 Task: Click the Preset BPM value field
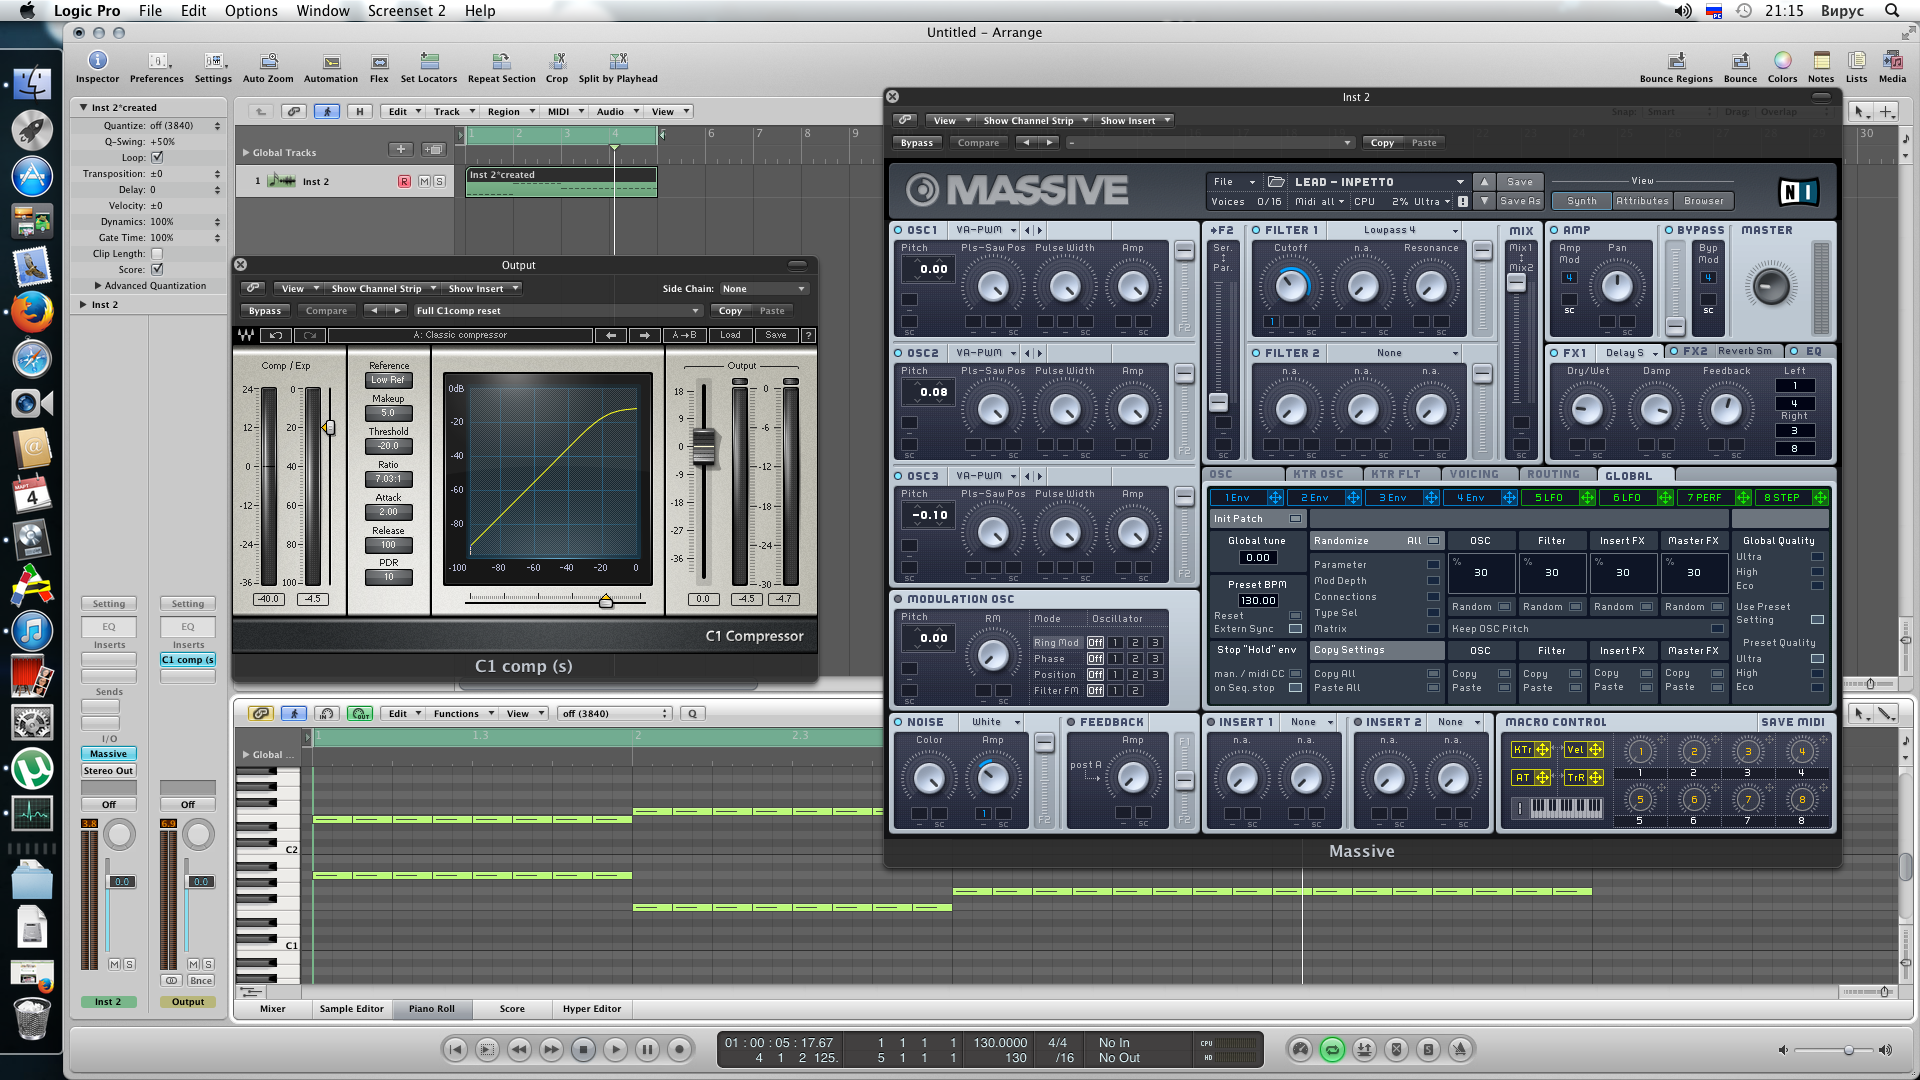tap(1257, 601)
